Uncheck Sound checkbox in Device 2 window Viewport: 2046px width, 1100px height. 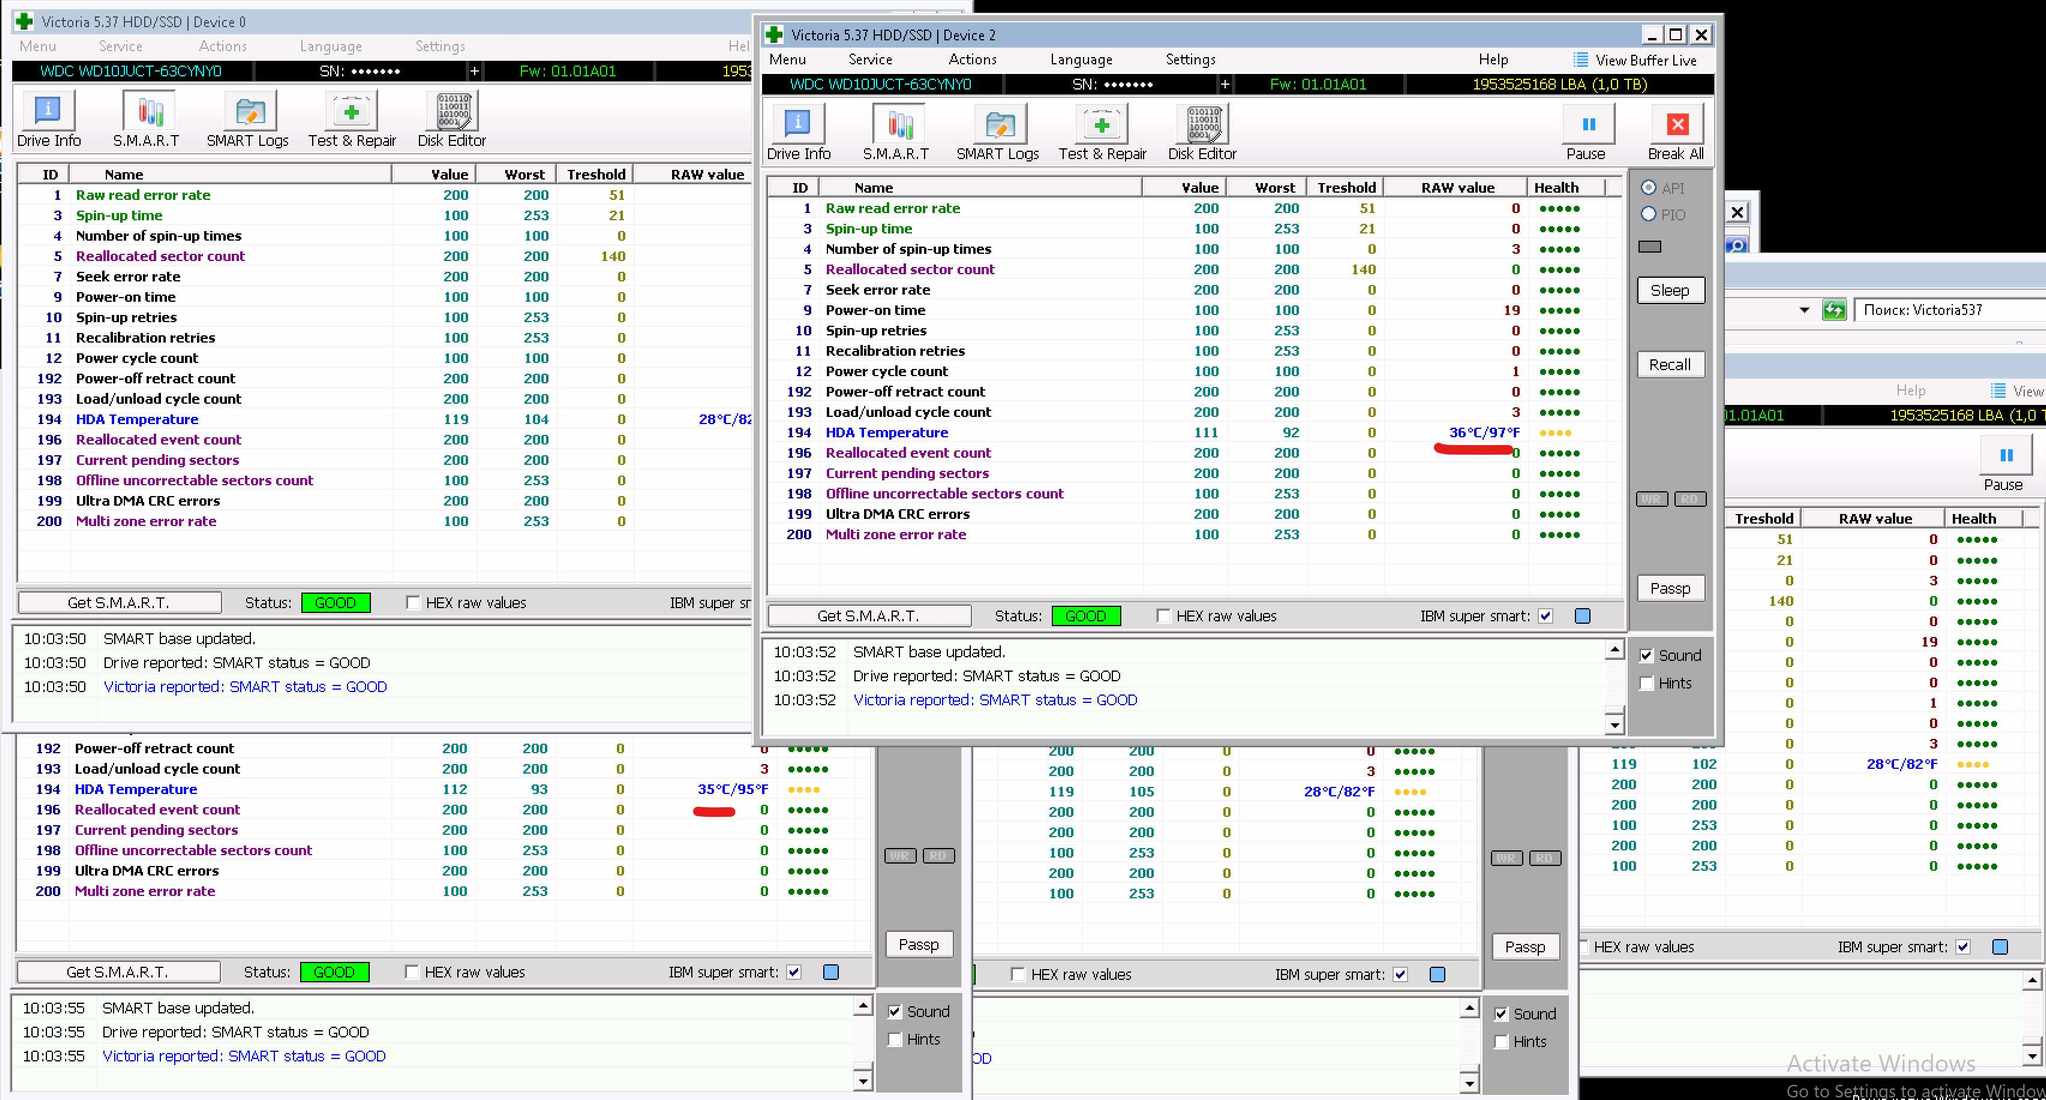point(1647,656)
